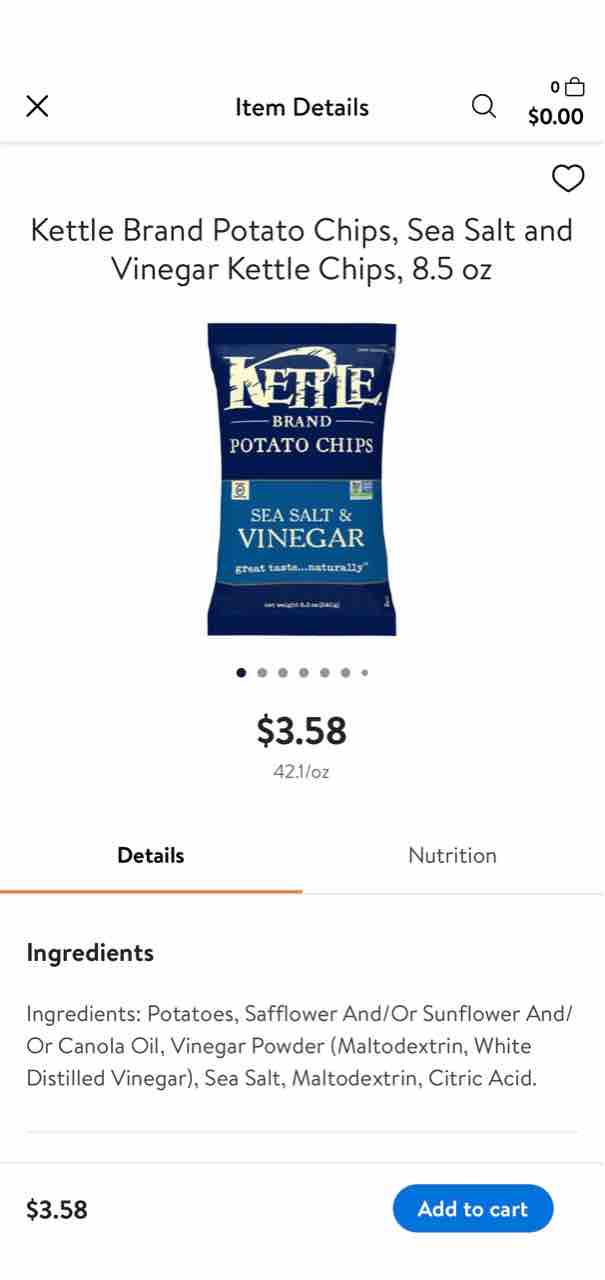Go to the fourth carousel dot
This screenshot has width=605, height=1280.
click(x=304, y=673)
